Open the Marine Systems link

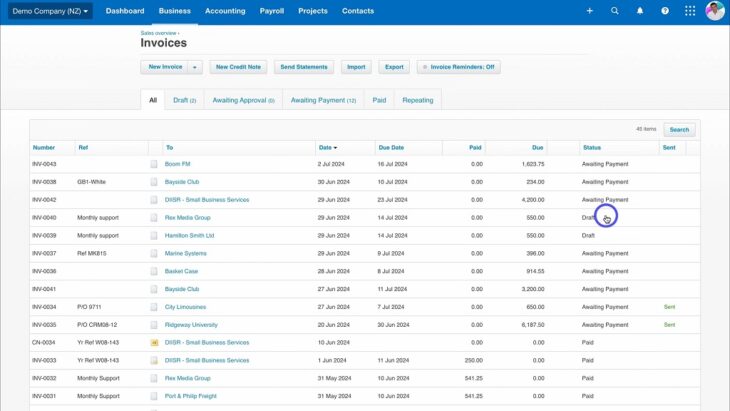[185, 253]
